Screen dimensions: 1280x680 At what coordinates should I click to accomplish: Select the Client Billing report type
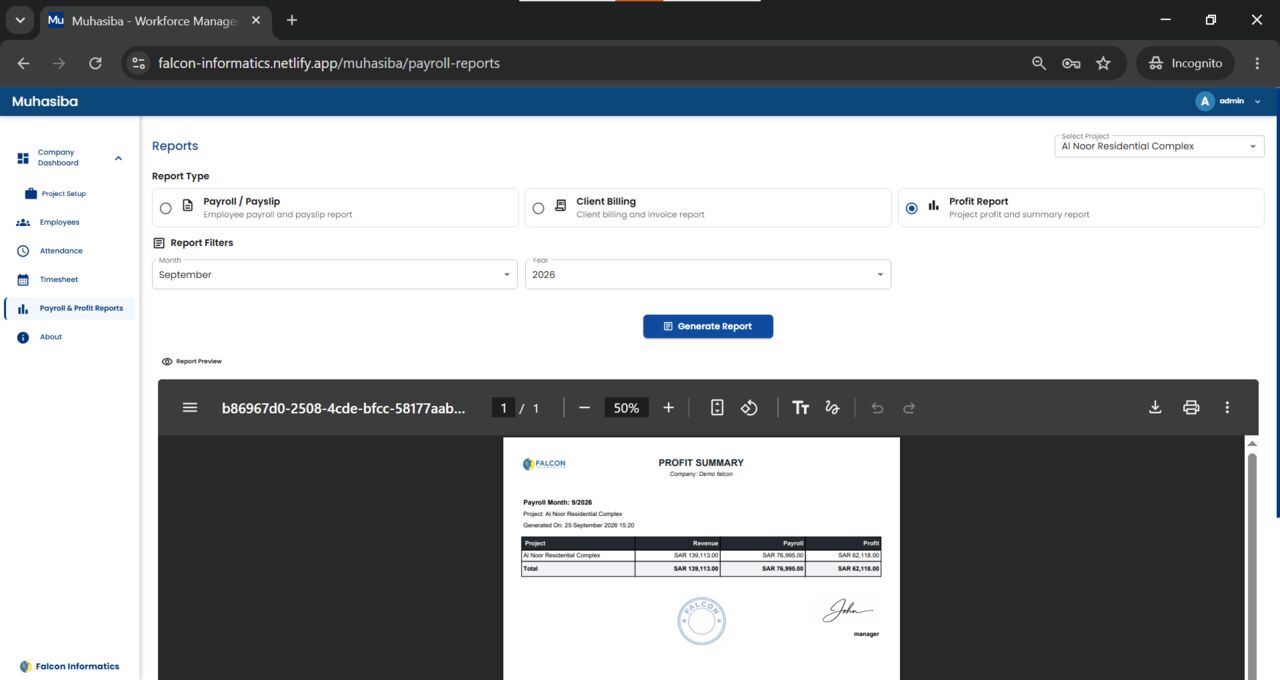708,208
